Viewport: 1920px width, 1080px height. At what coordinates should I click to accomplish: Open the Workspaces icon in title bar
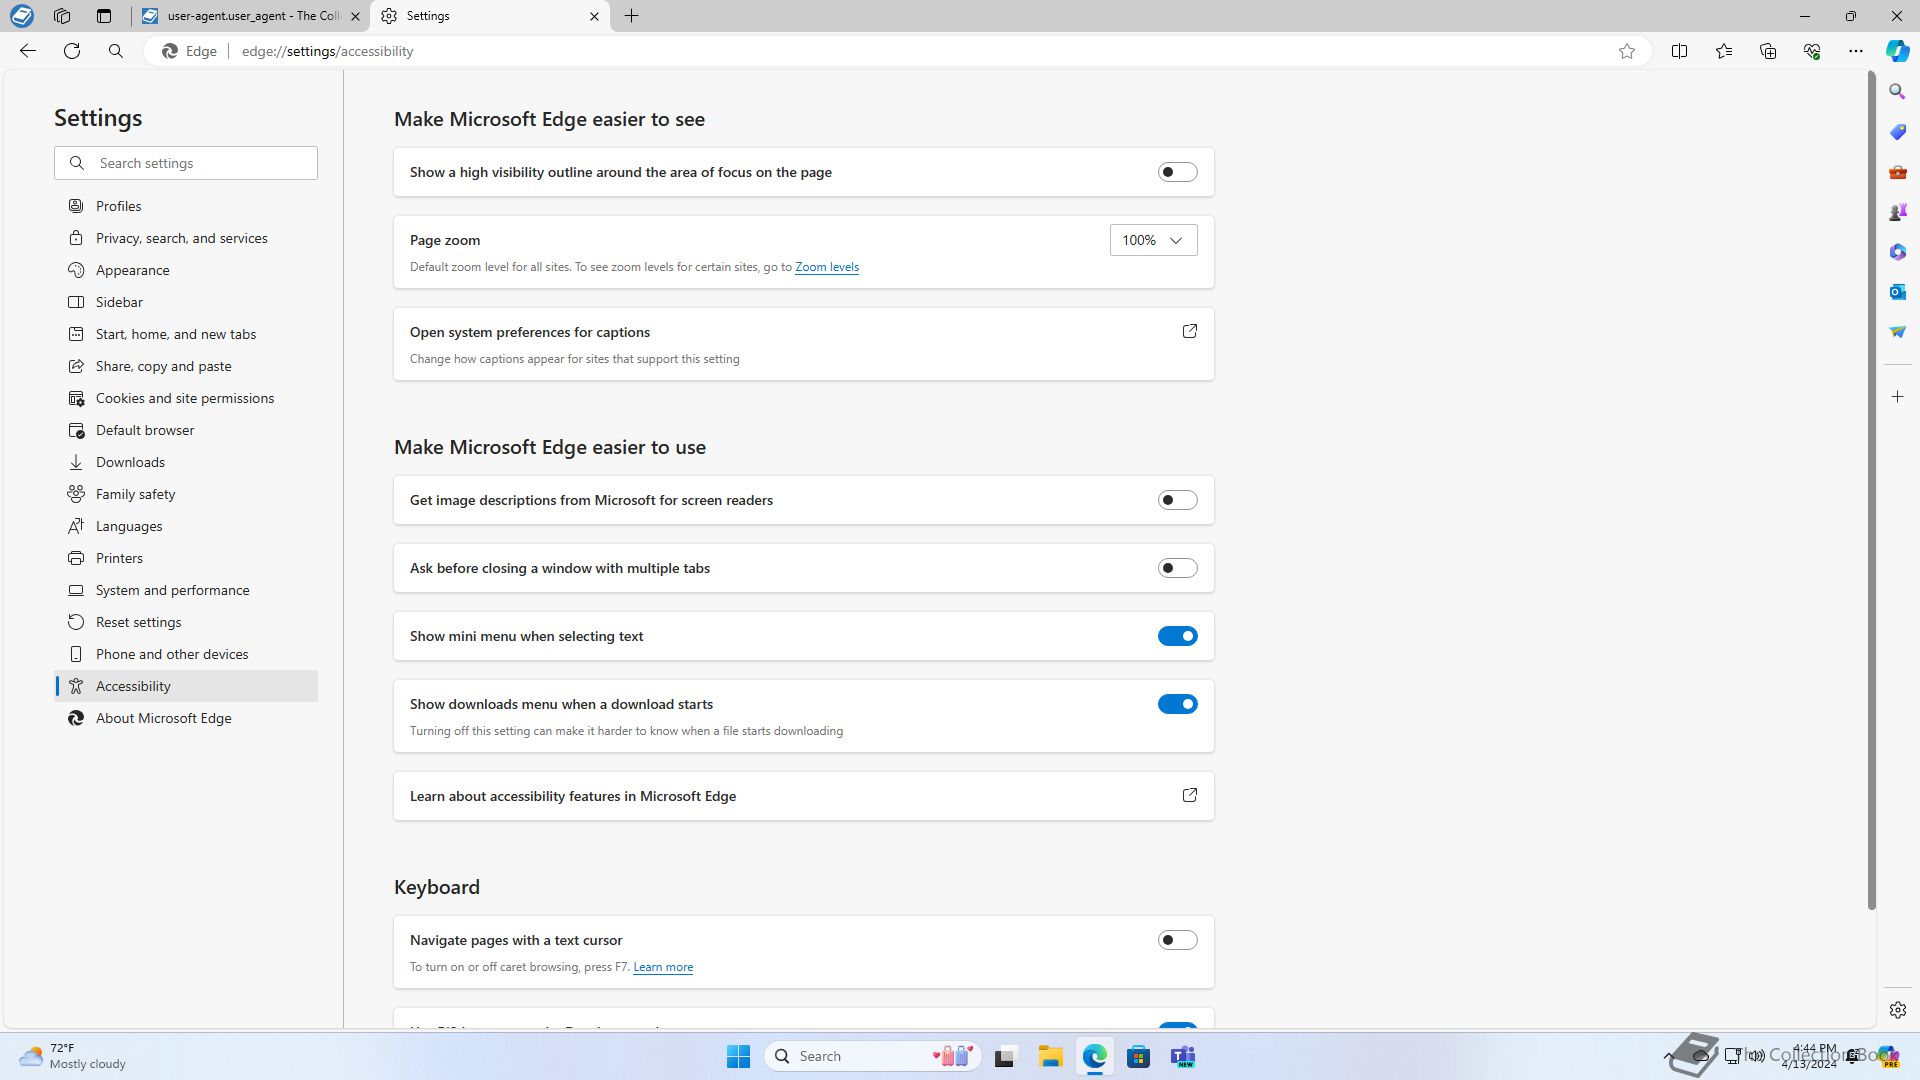pyautogui.click(x=62, y=16)
